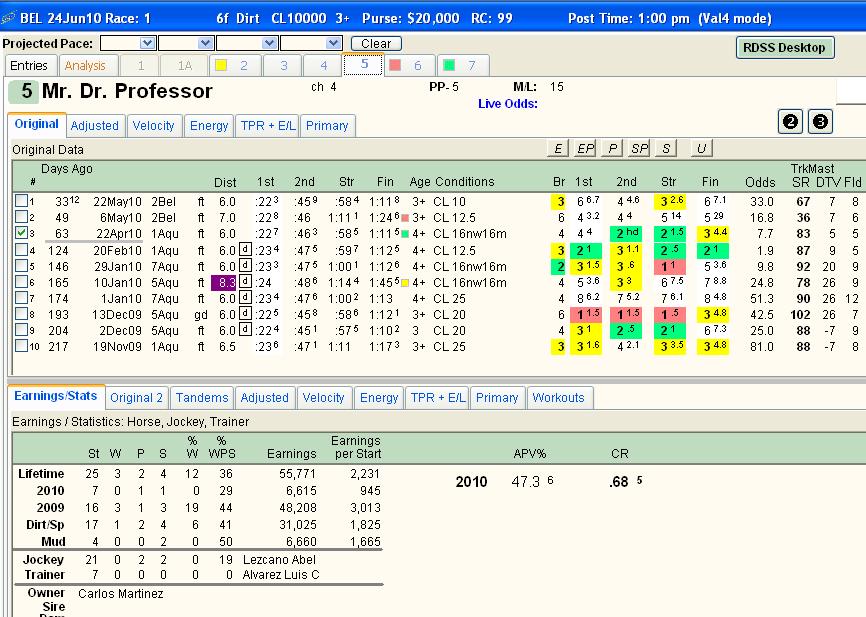Viewport: 866px width, 617px height.
Task: Click the trainer name Alvarez Luis C
Action: (281, 574)
